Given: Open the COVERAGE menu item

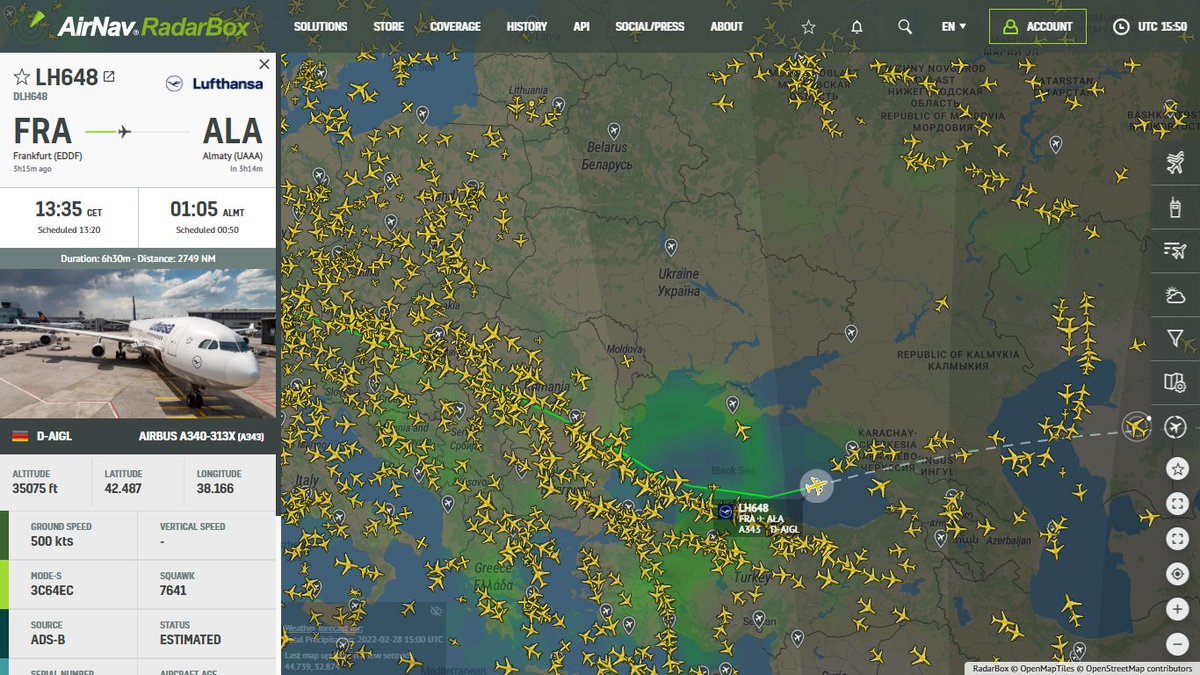Looking at the screenshot, I should [455, 27].
